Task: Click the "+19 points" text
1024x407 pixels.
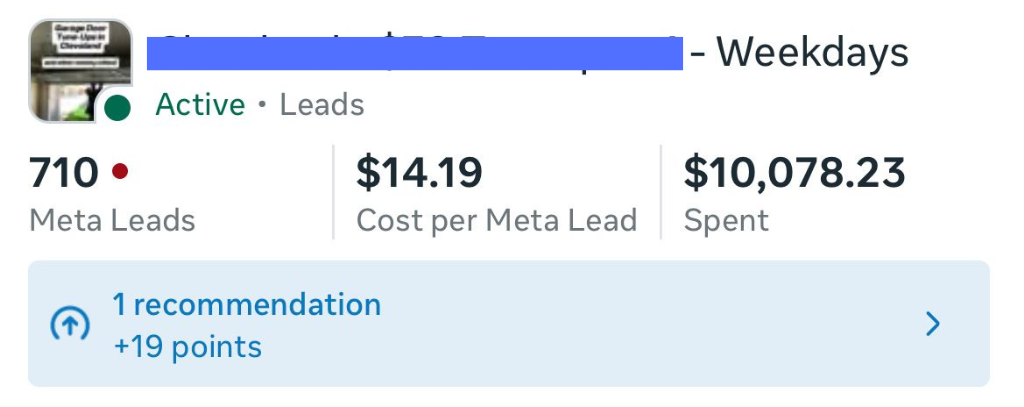Action: [187, 347]
